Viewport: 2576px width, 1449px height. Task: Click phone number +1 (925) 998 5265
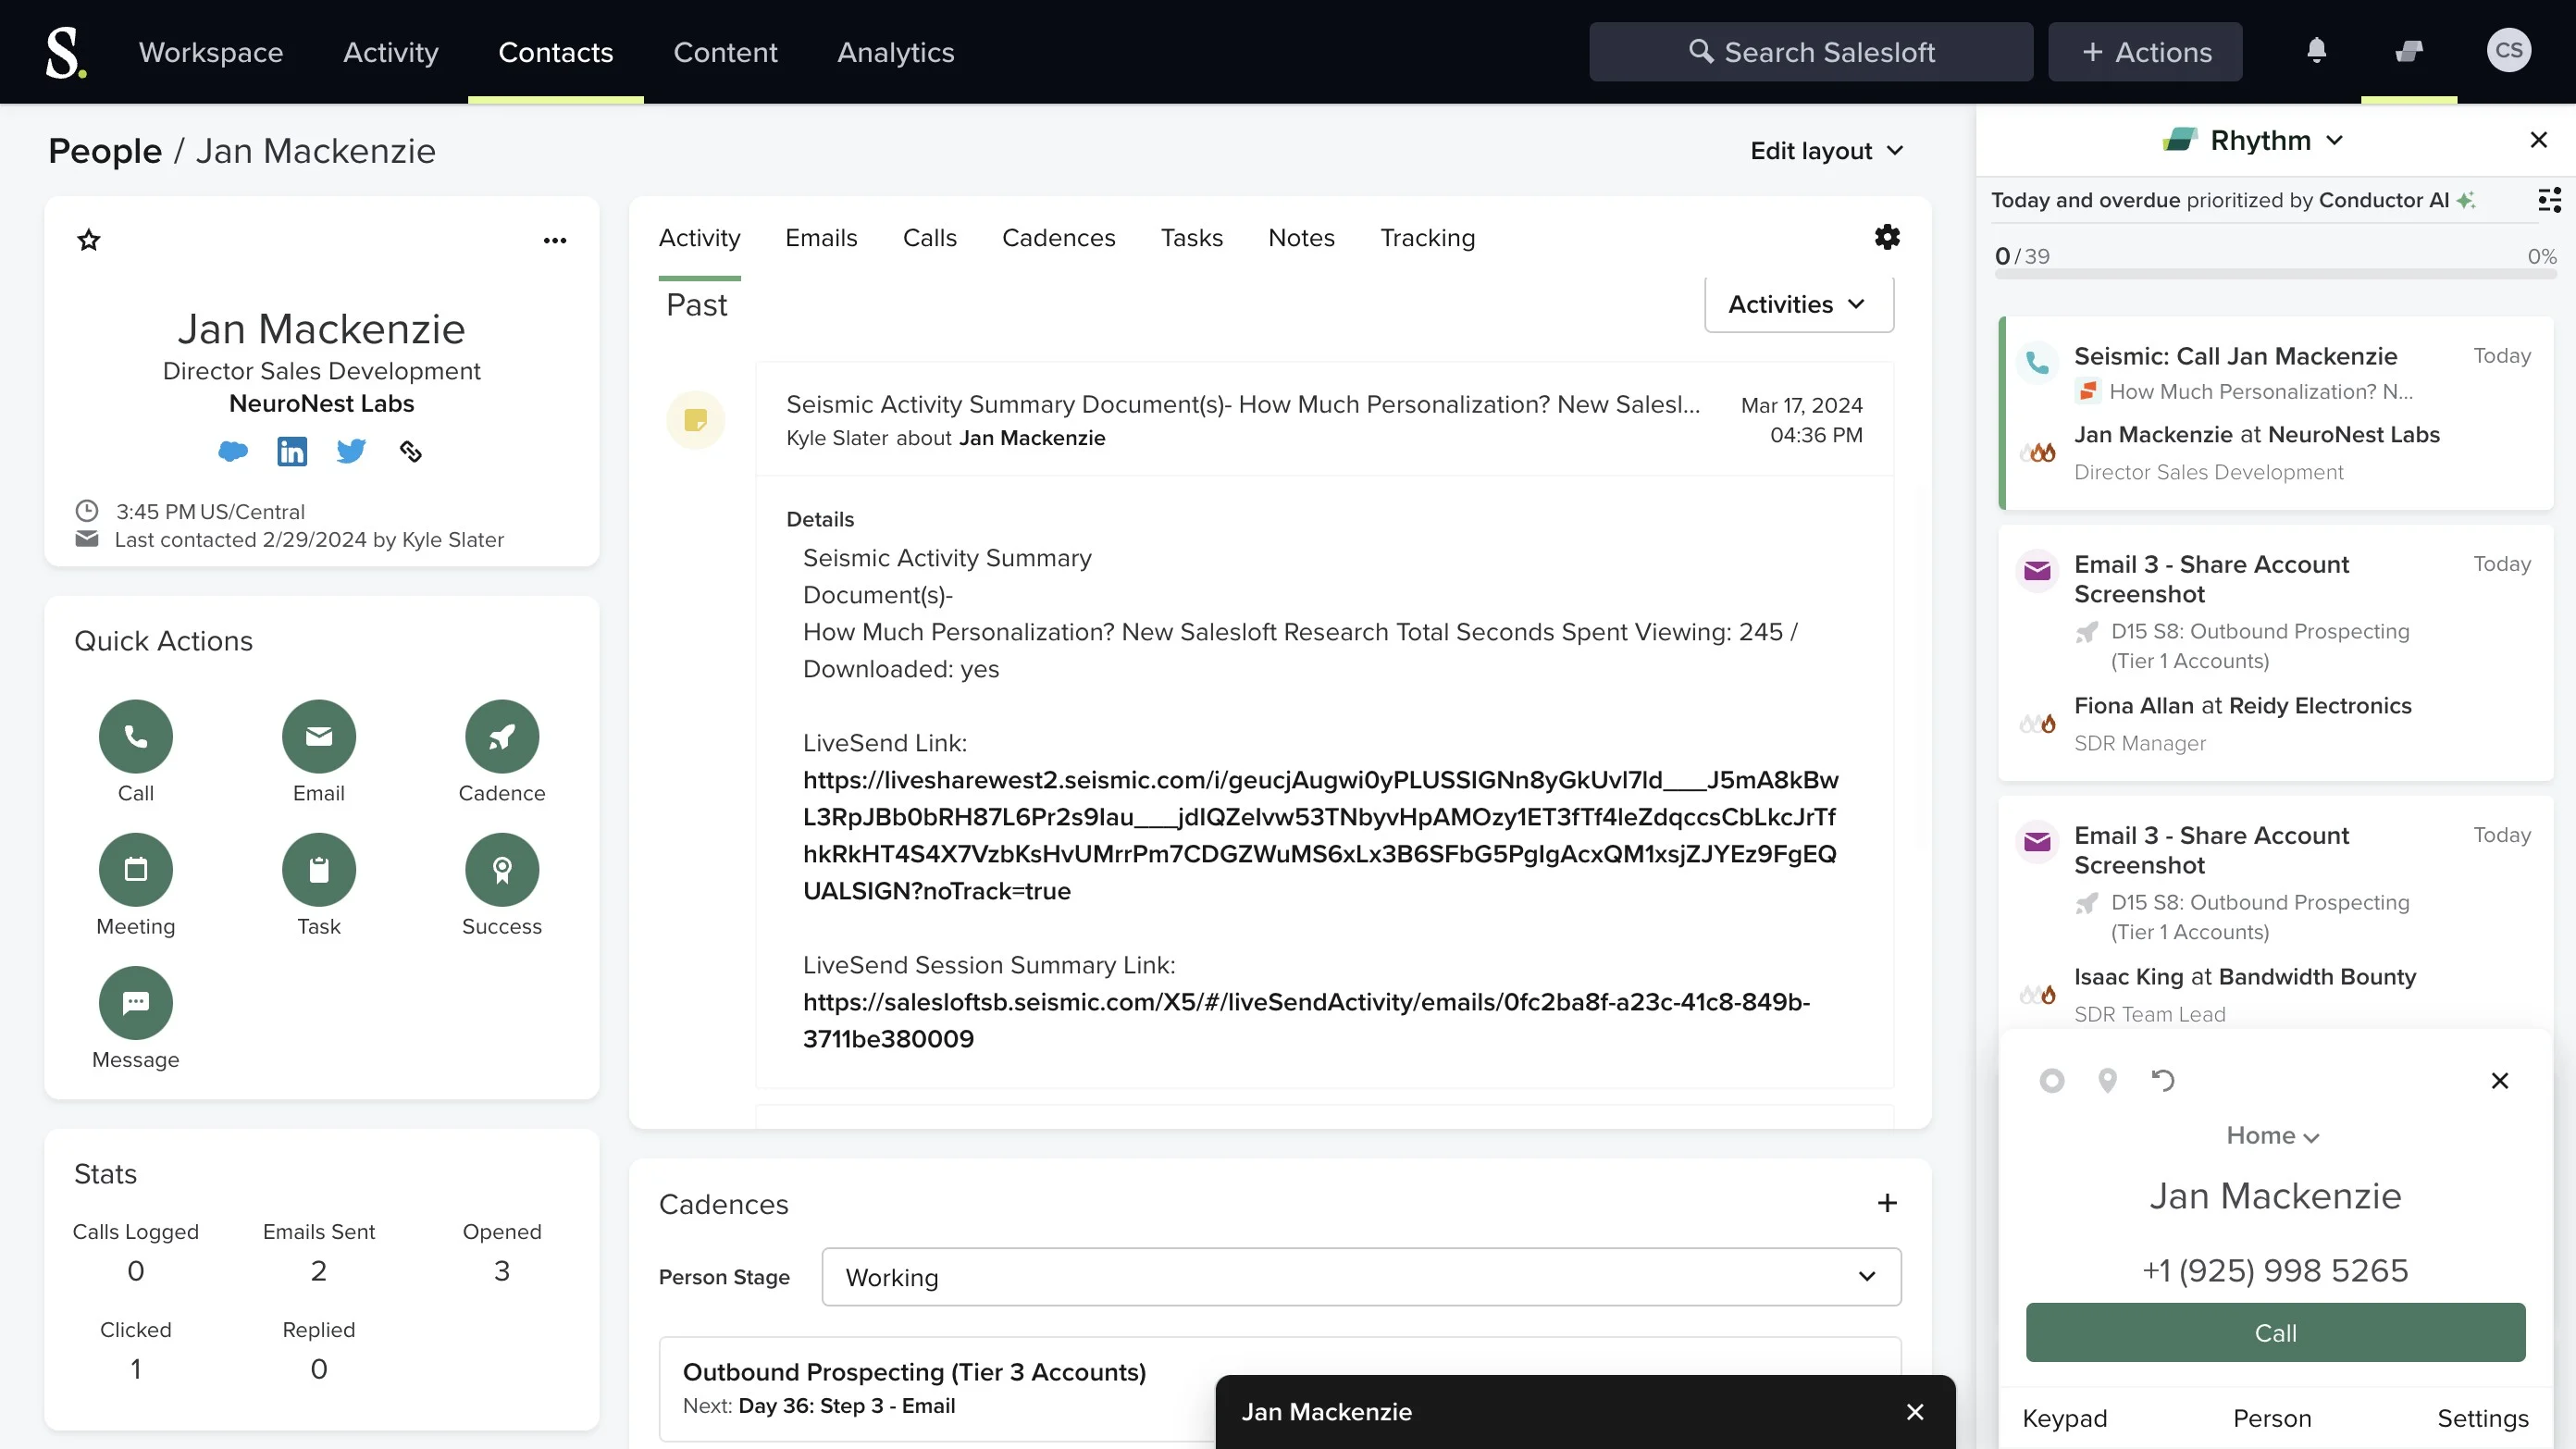[2275, 1270]
